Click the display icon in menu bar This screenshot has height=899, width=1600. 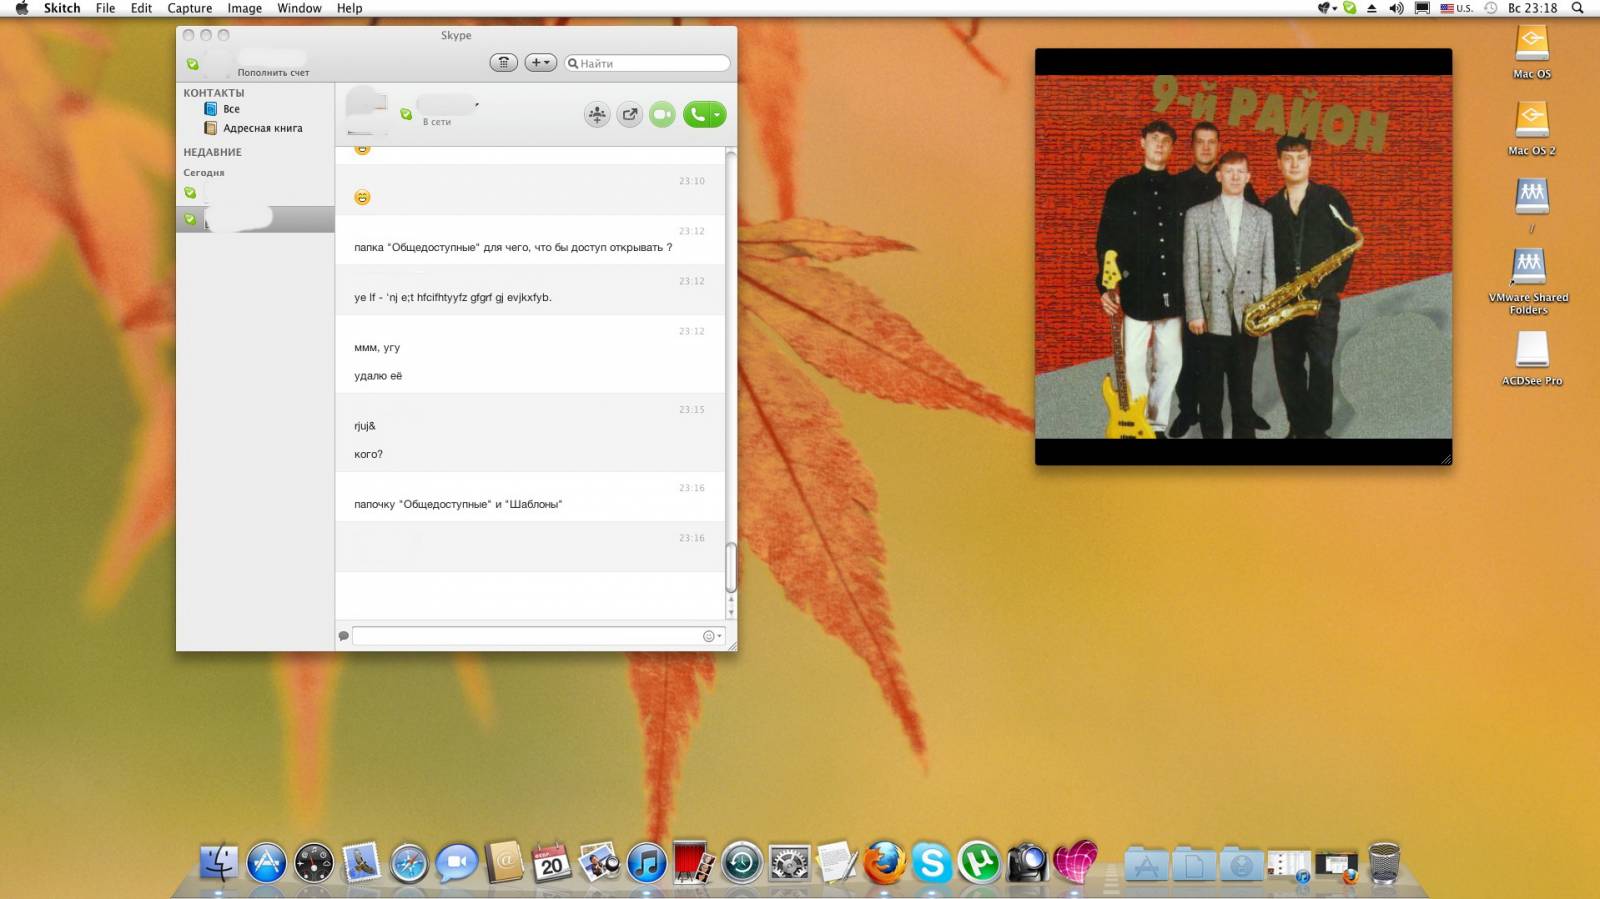point(1422,8)
